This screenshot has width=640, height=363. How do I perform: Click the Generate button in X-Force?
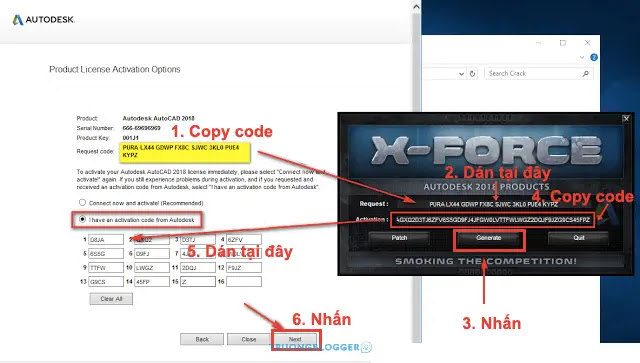[489, 238]
